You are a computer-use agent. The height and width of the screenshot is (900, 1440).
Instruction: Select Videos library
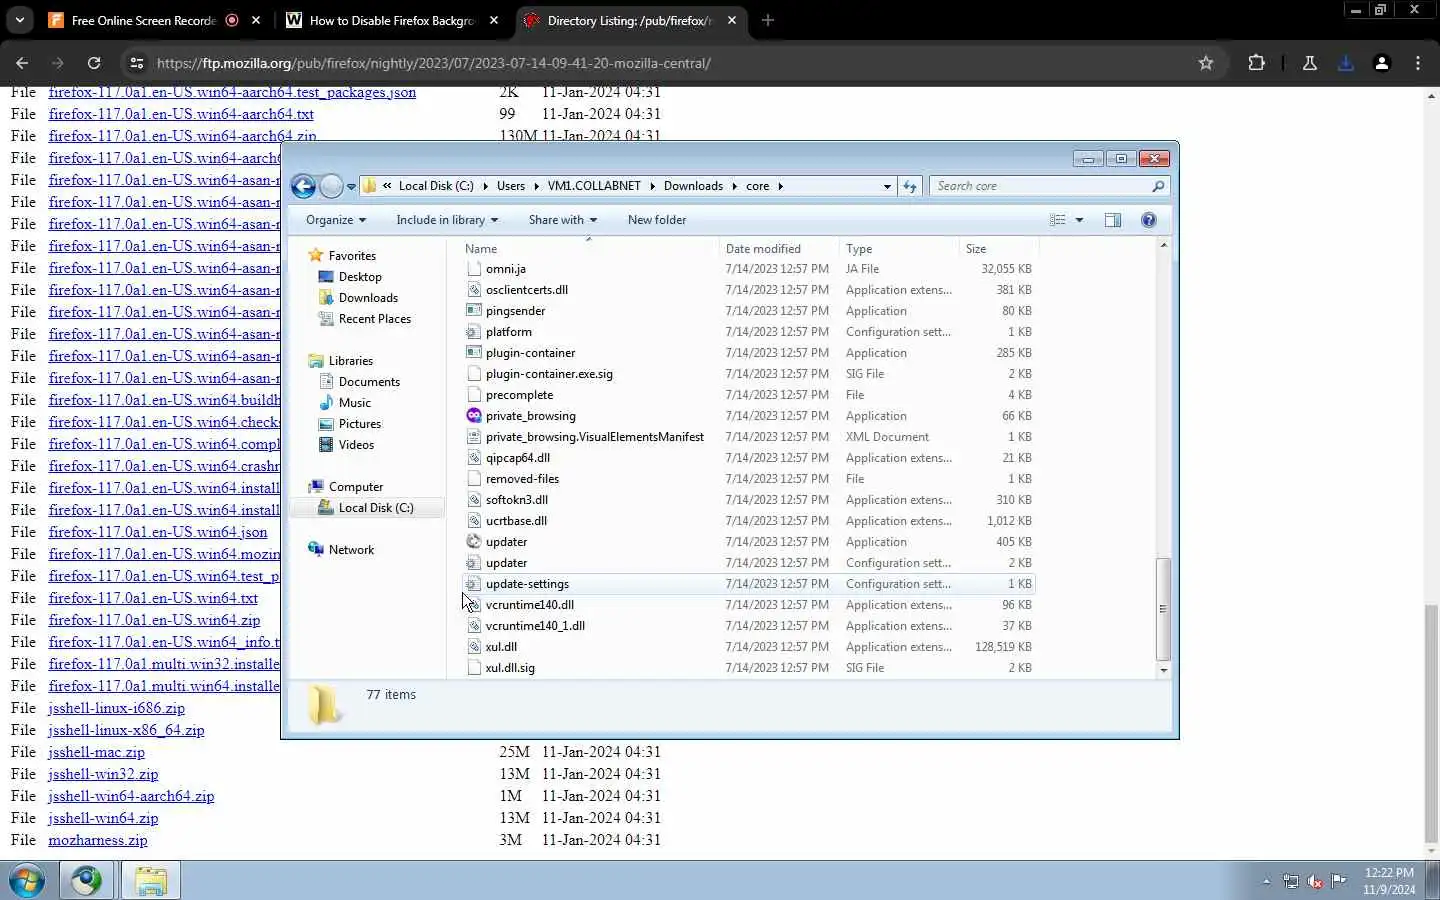[356, 445]
